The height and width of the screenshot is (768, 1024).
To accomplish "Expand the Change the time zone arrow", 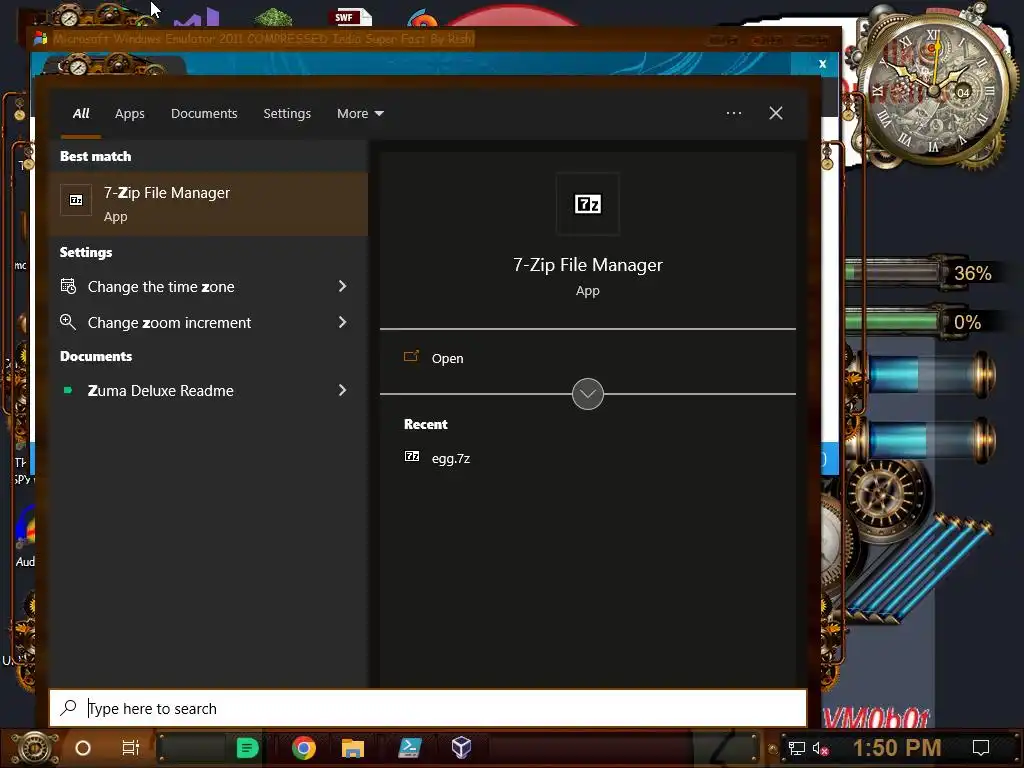I will click(x=342, y=286).
